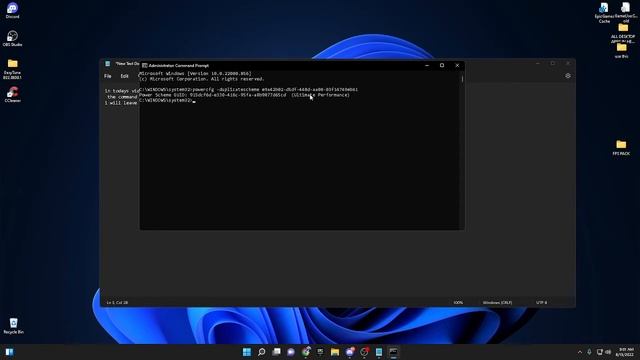Switch to Notepad via taskbar icon
This screenshot has height=360, width=640.
tap(379, 352)
